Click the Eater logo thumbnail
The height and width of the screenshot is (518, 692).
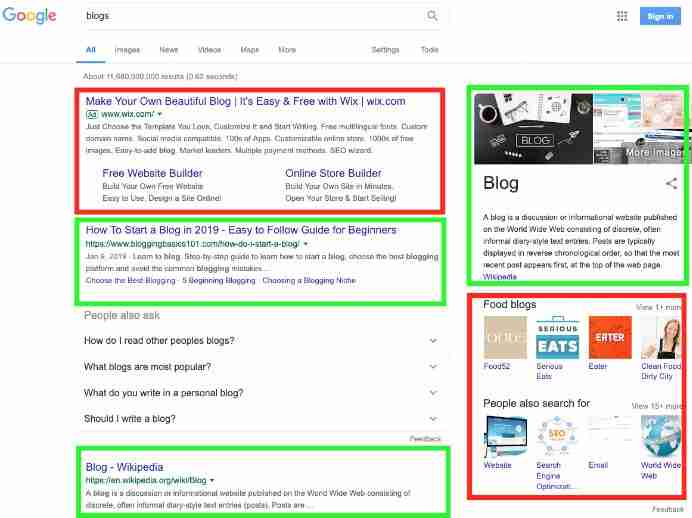(610, 338)
